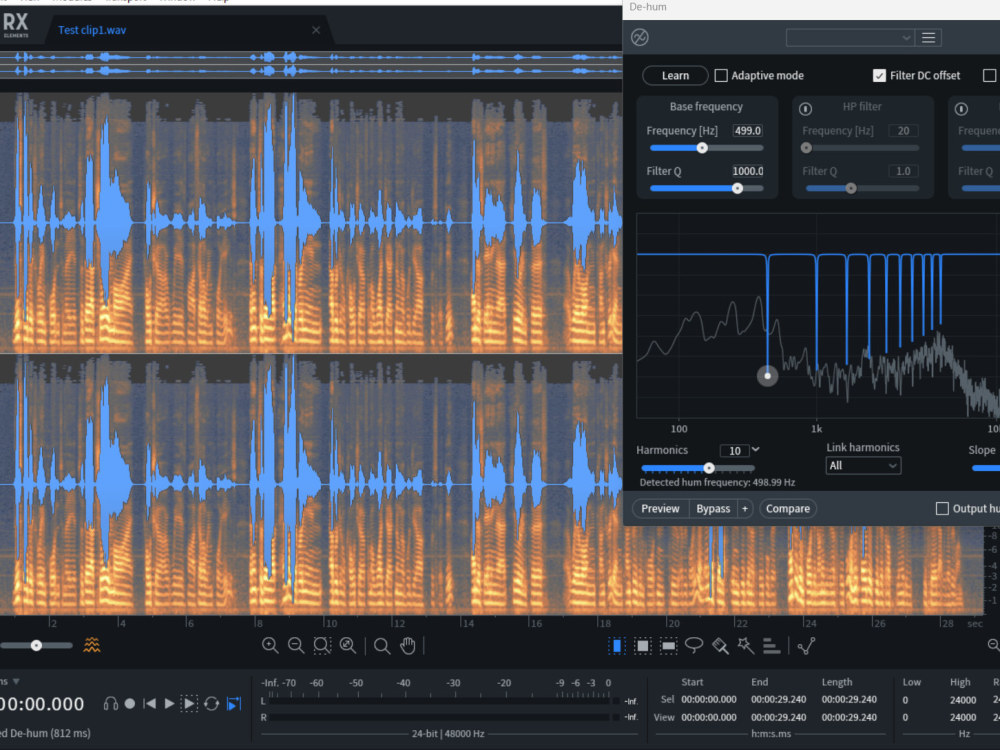1000x750 pixels.
Task: Click the Play button in transport
Action: [x=169, y=703]
